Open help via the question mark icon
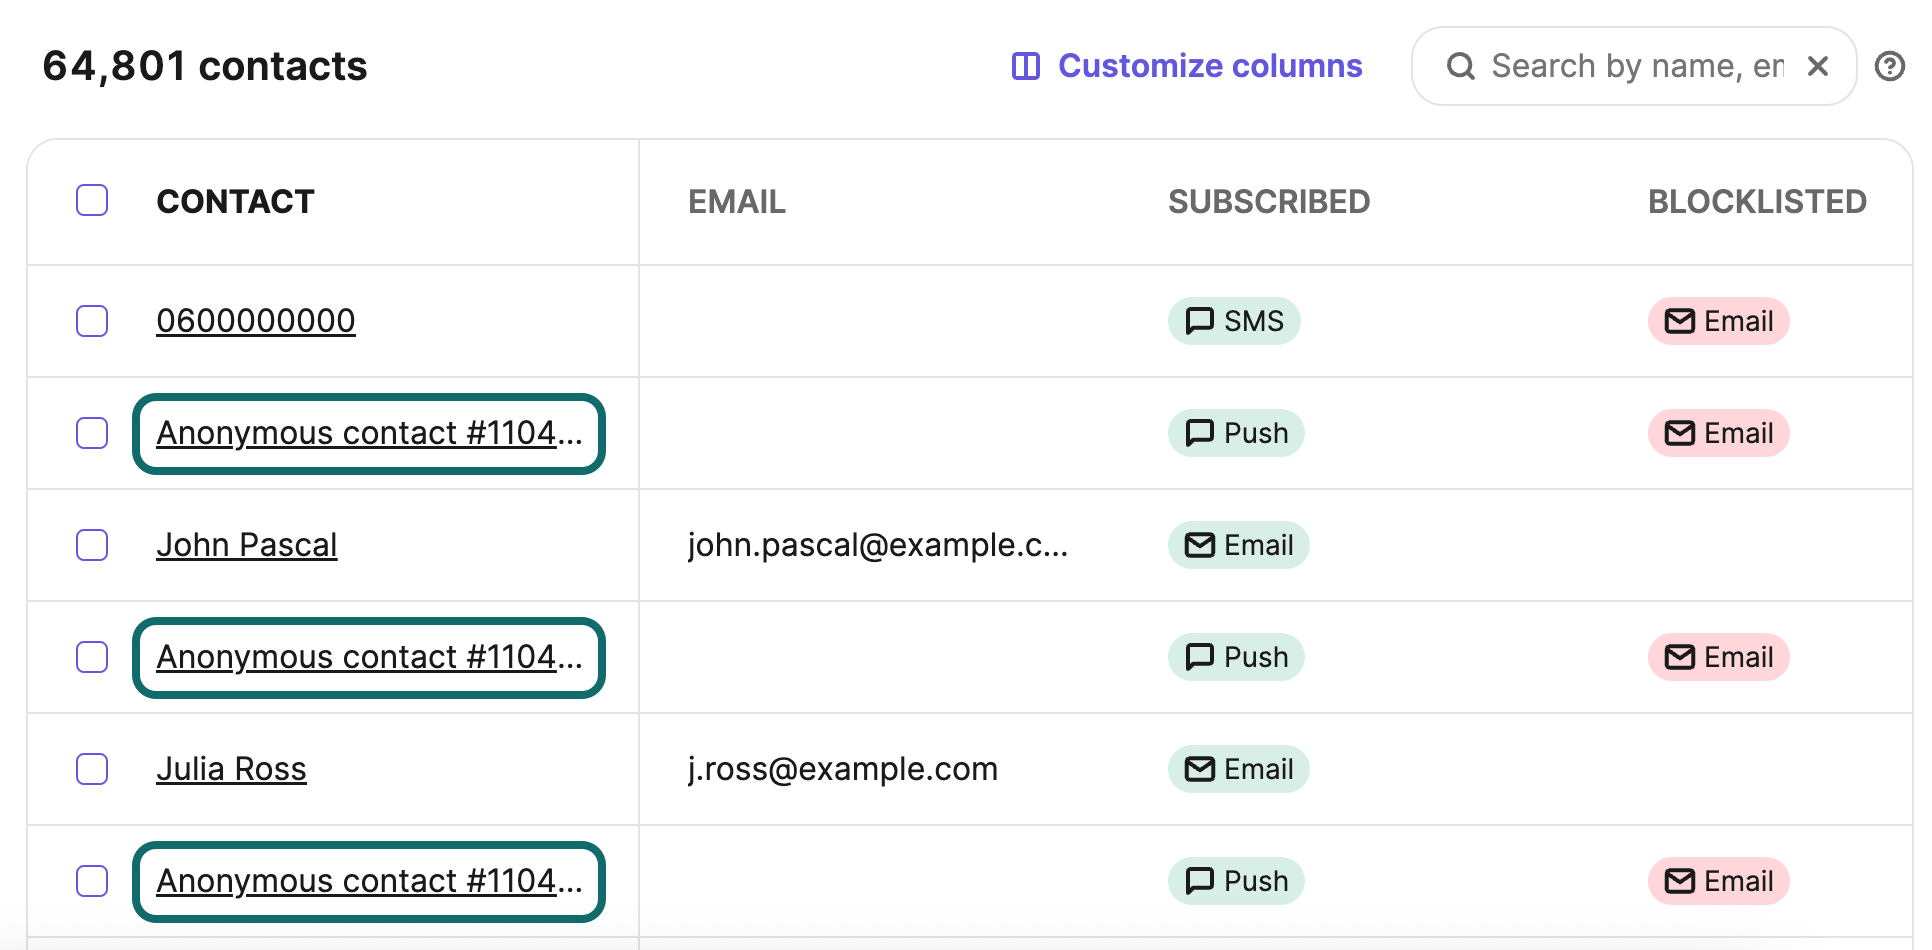The image size is (1932, 950). 1890,66
